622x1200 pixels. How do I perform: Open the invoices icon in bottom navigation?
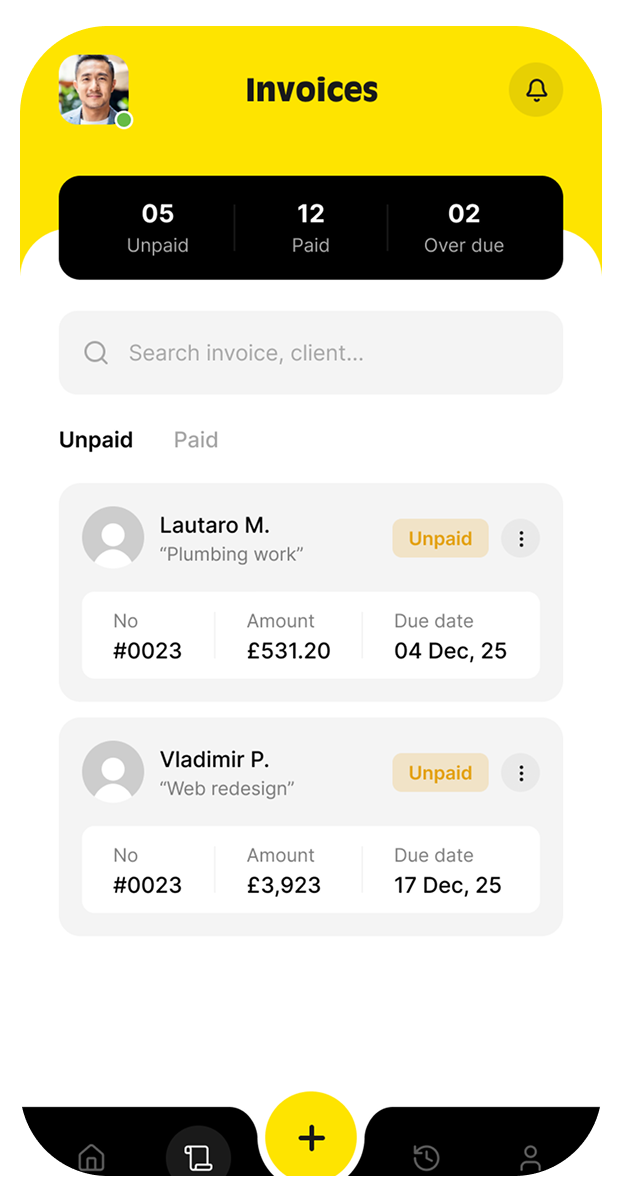click(x=198, y=1158)
